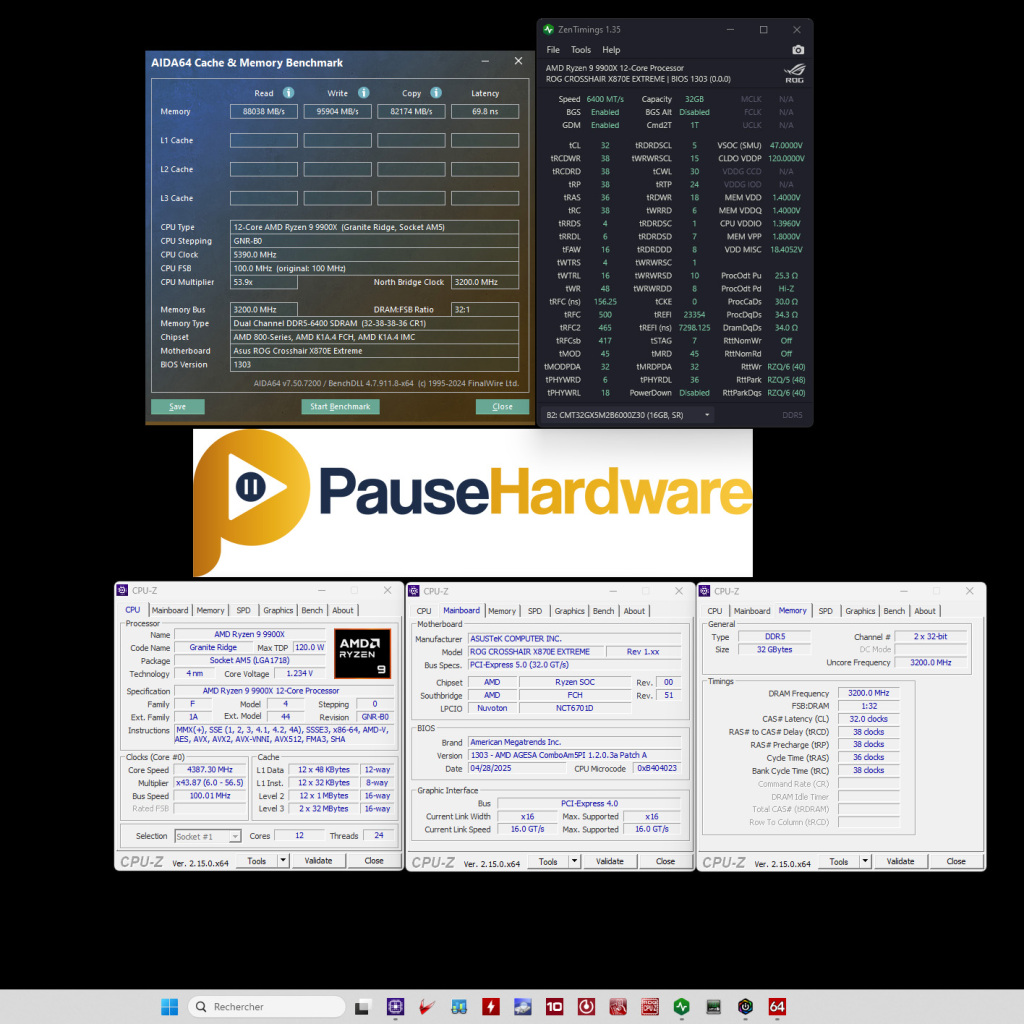Viewport: 1024px width, 1024px height.
Task: Click the CPU-Z icon in the Mainboard window title
Action: [x=413, y=591]
